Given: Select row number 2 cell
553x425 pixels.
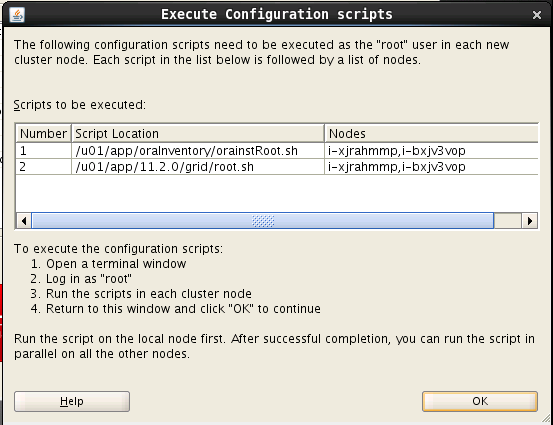Looking at the screenshot, I should coord(43,167).
